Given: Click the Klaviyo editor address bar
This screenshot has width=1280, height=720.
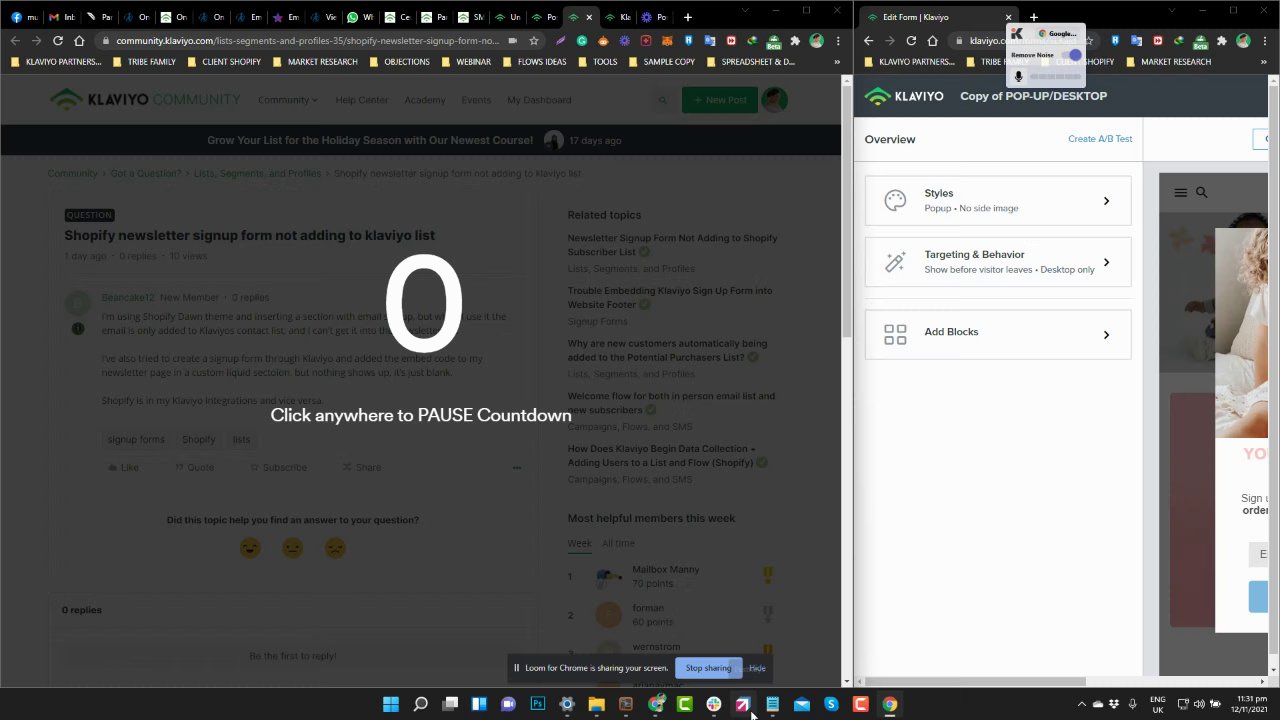Looking at the screenshot, I should [1023, 41].
